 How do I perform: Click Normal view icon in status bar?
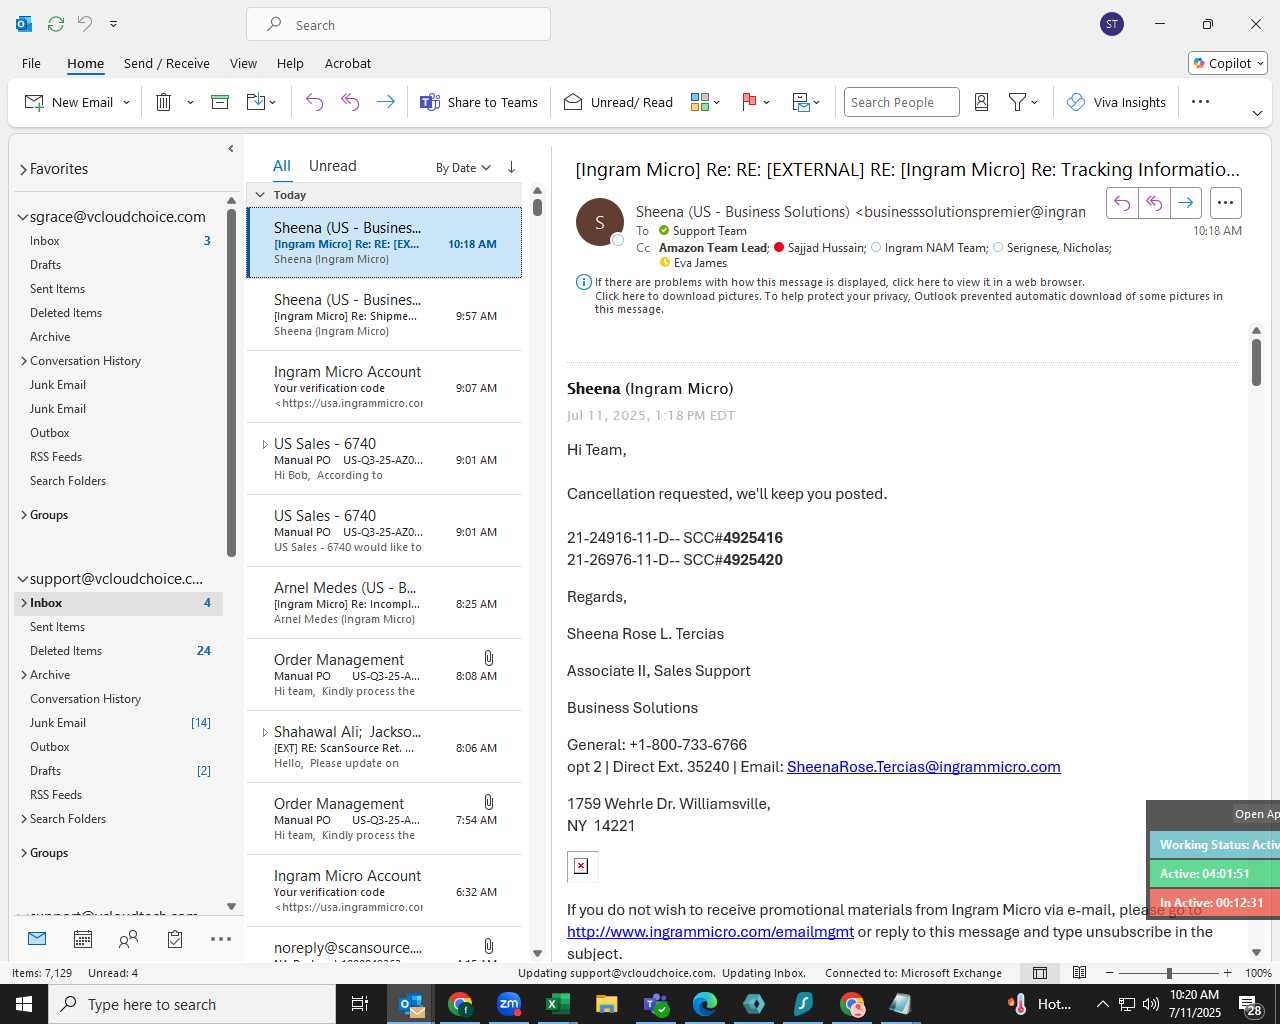click(1040, 973)
